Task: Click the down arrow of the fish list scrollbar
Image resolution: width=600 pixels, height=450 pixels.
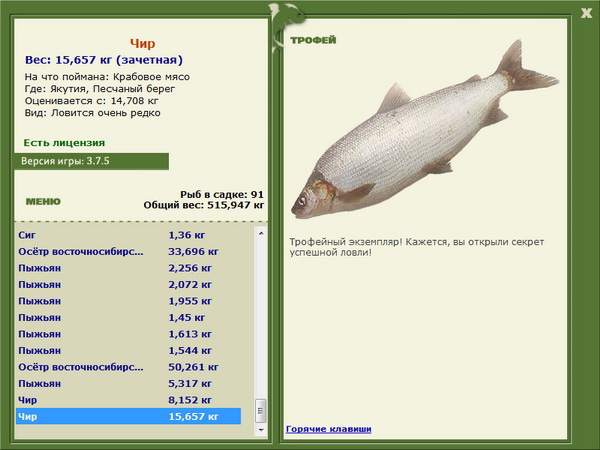Action: click(261, 430)
